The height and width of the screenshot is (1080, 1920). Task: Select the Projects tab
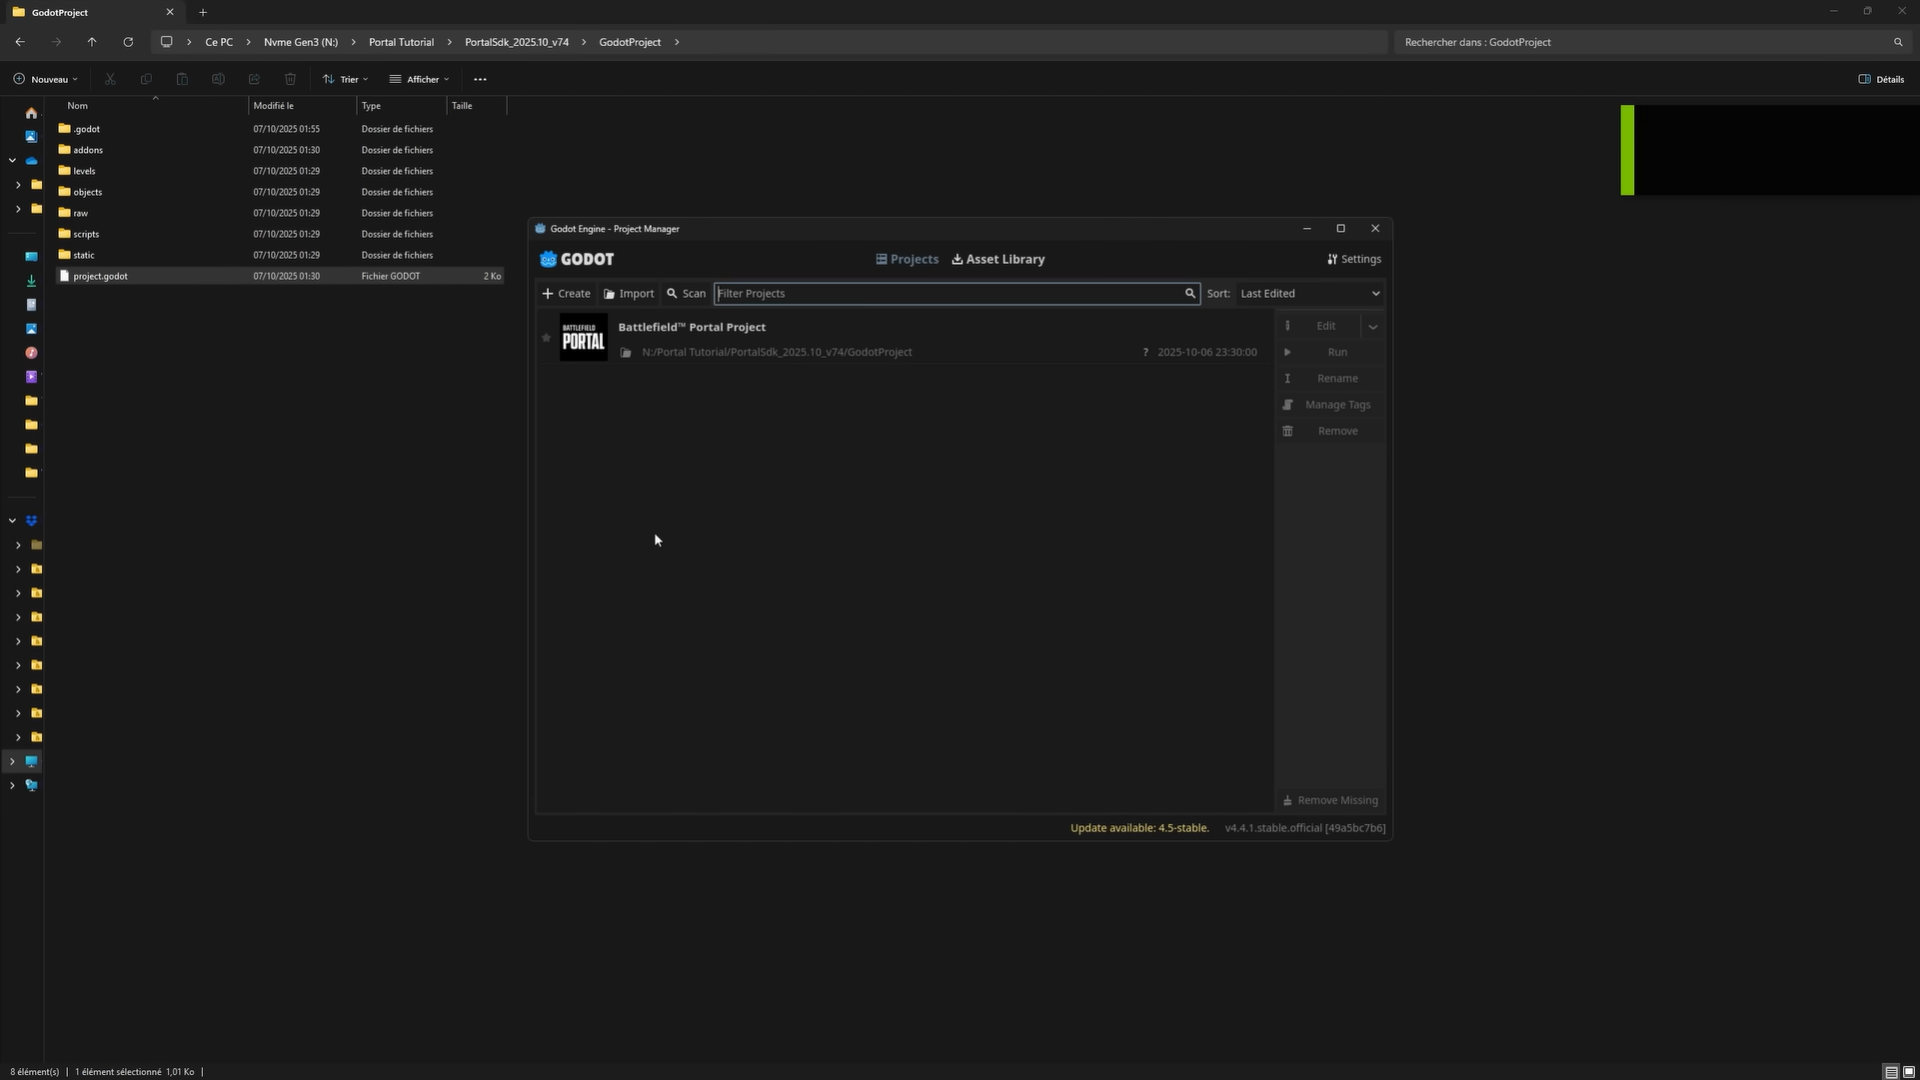(x=907, y=259)
